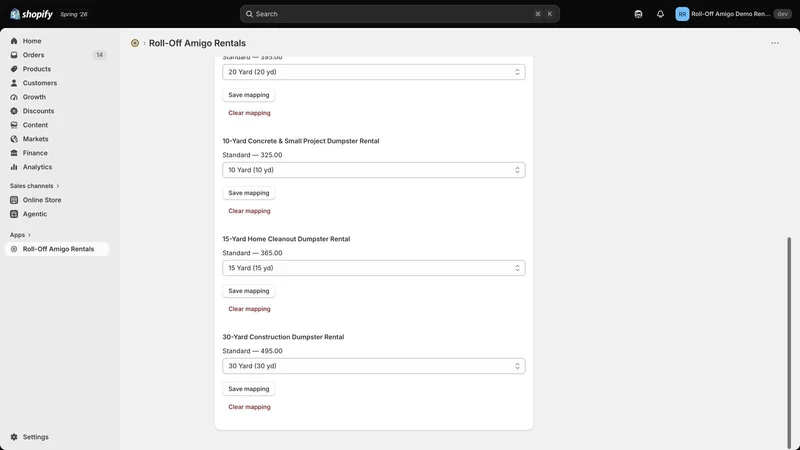Image resolution: width=800 pixels, height=450 pixels.
Task: Click the Roll-Off Amigo Rentals app icon in sidebar
Action: pyautogui.click(x=14, y=249)
